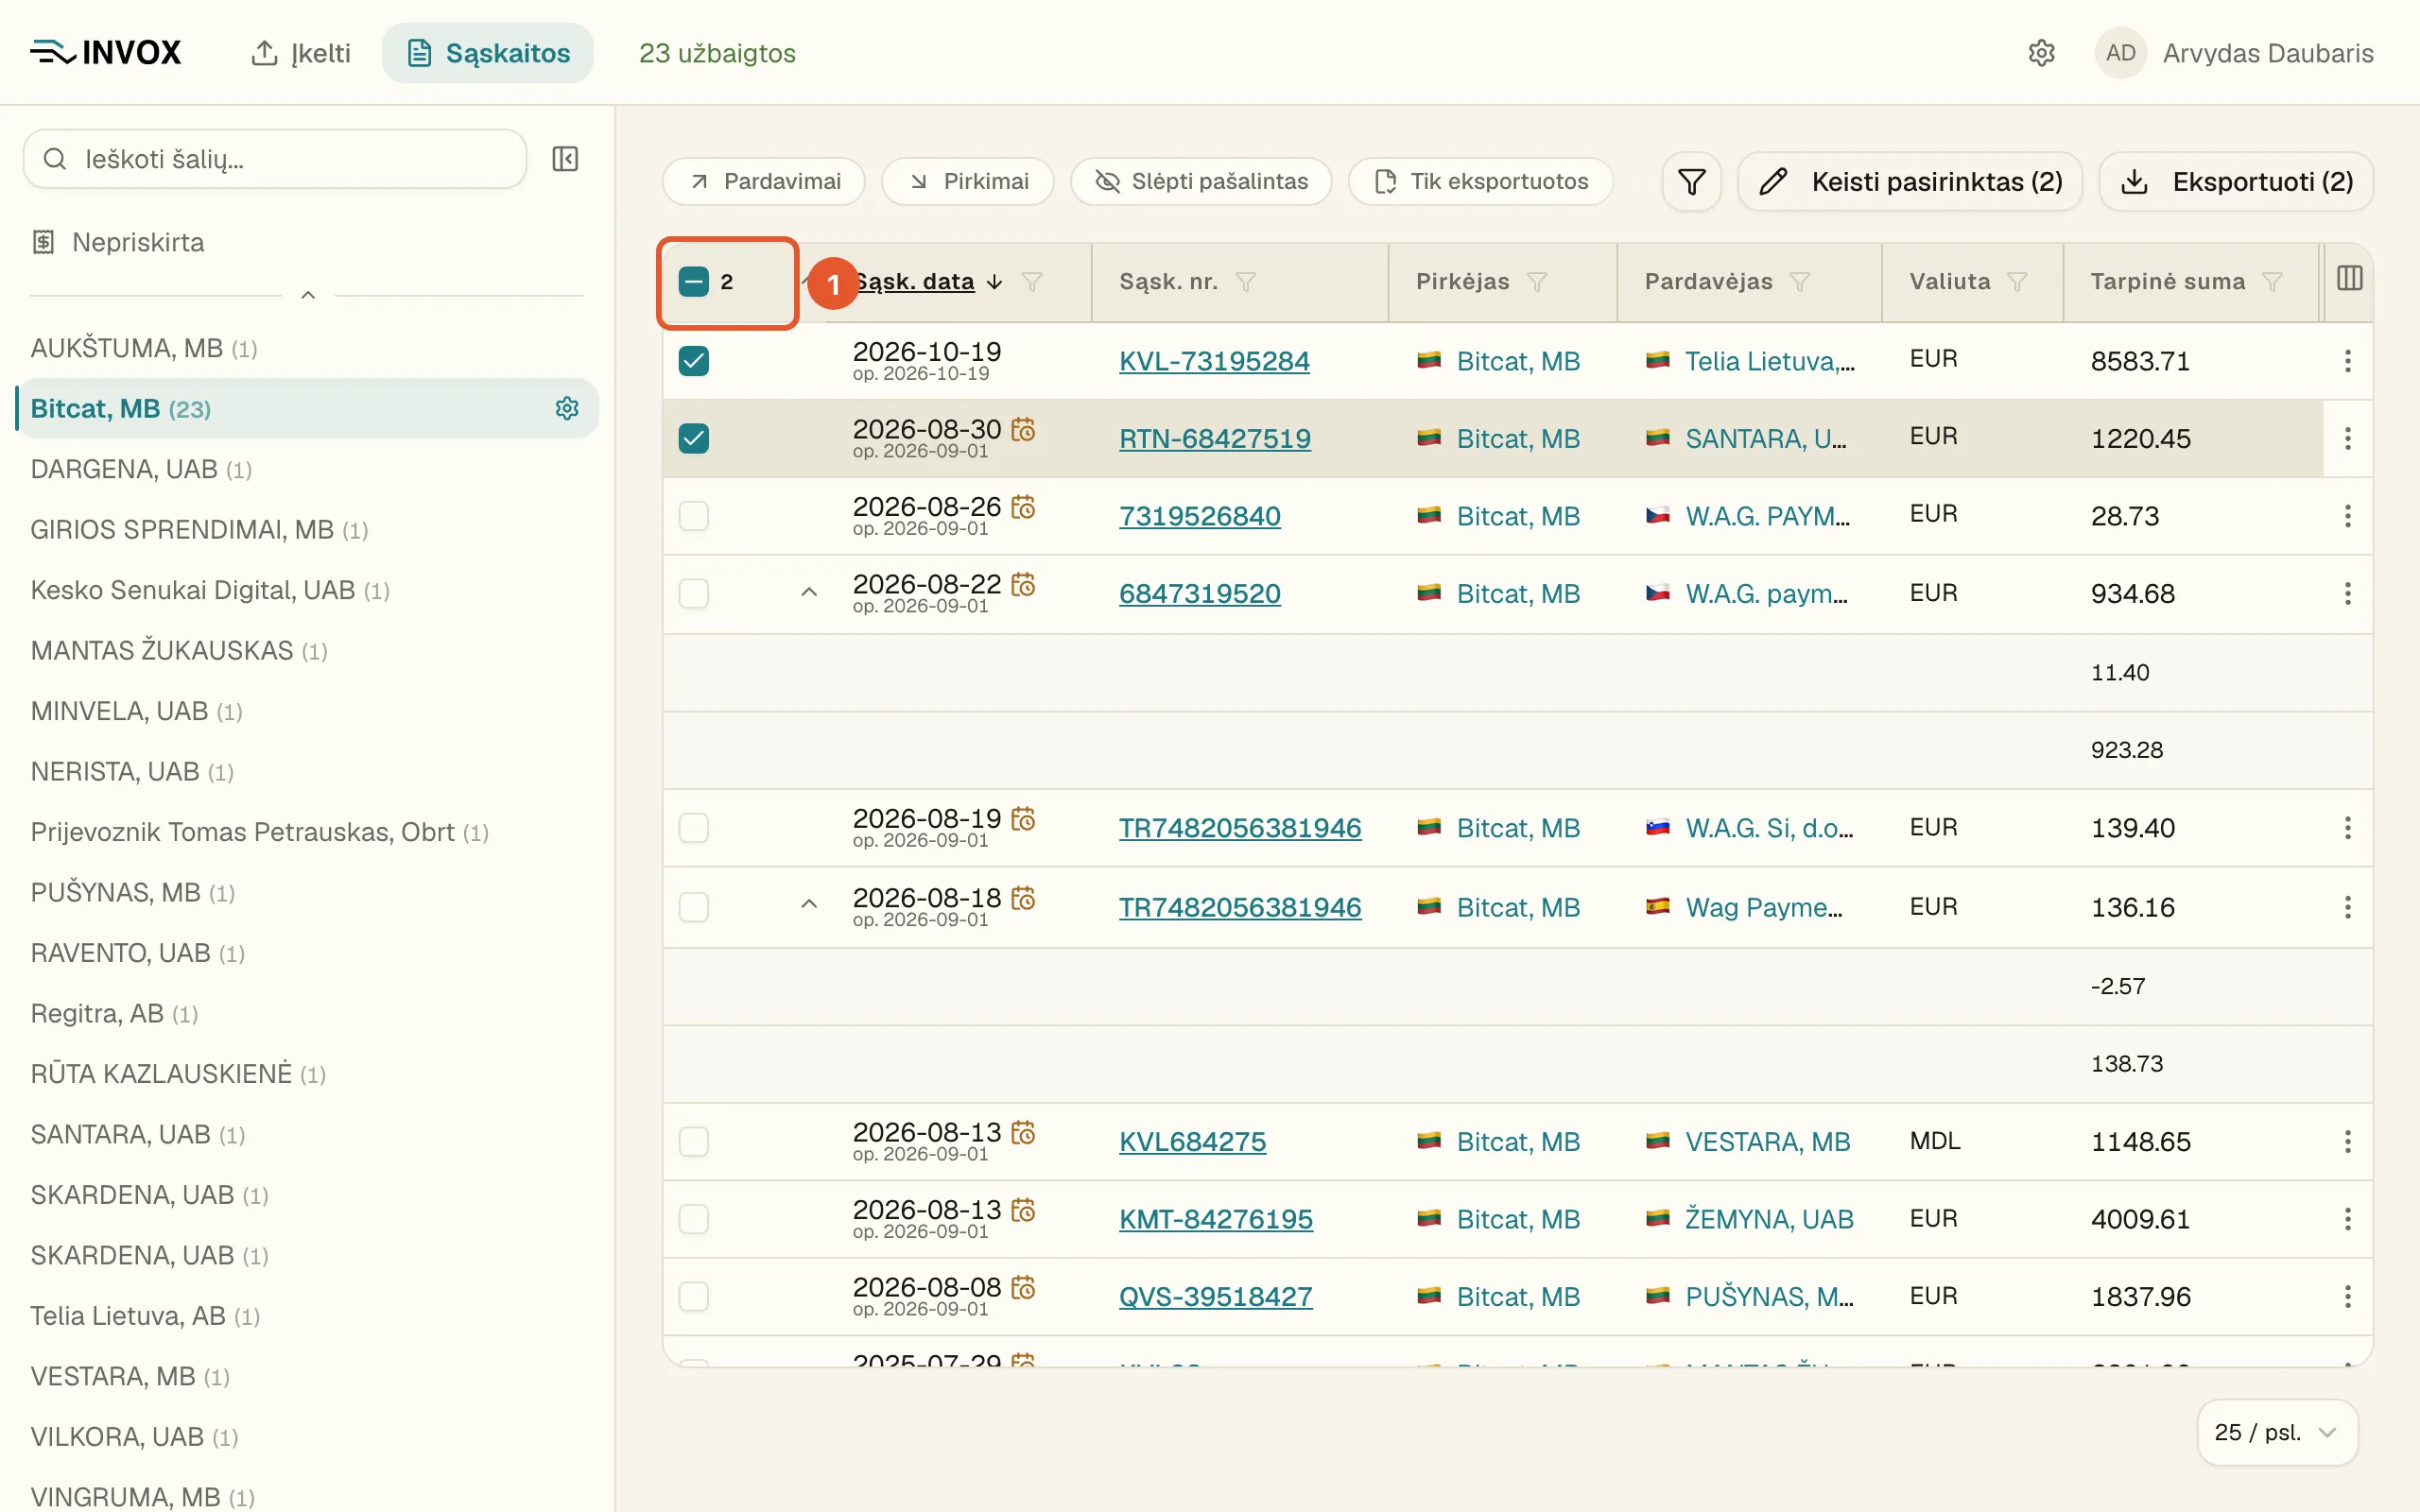Switch to the Sąskaitos tab
Viewport: 2420px width, 1512px height.
[488, 53]
